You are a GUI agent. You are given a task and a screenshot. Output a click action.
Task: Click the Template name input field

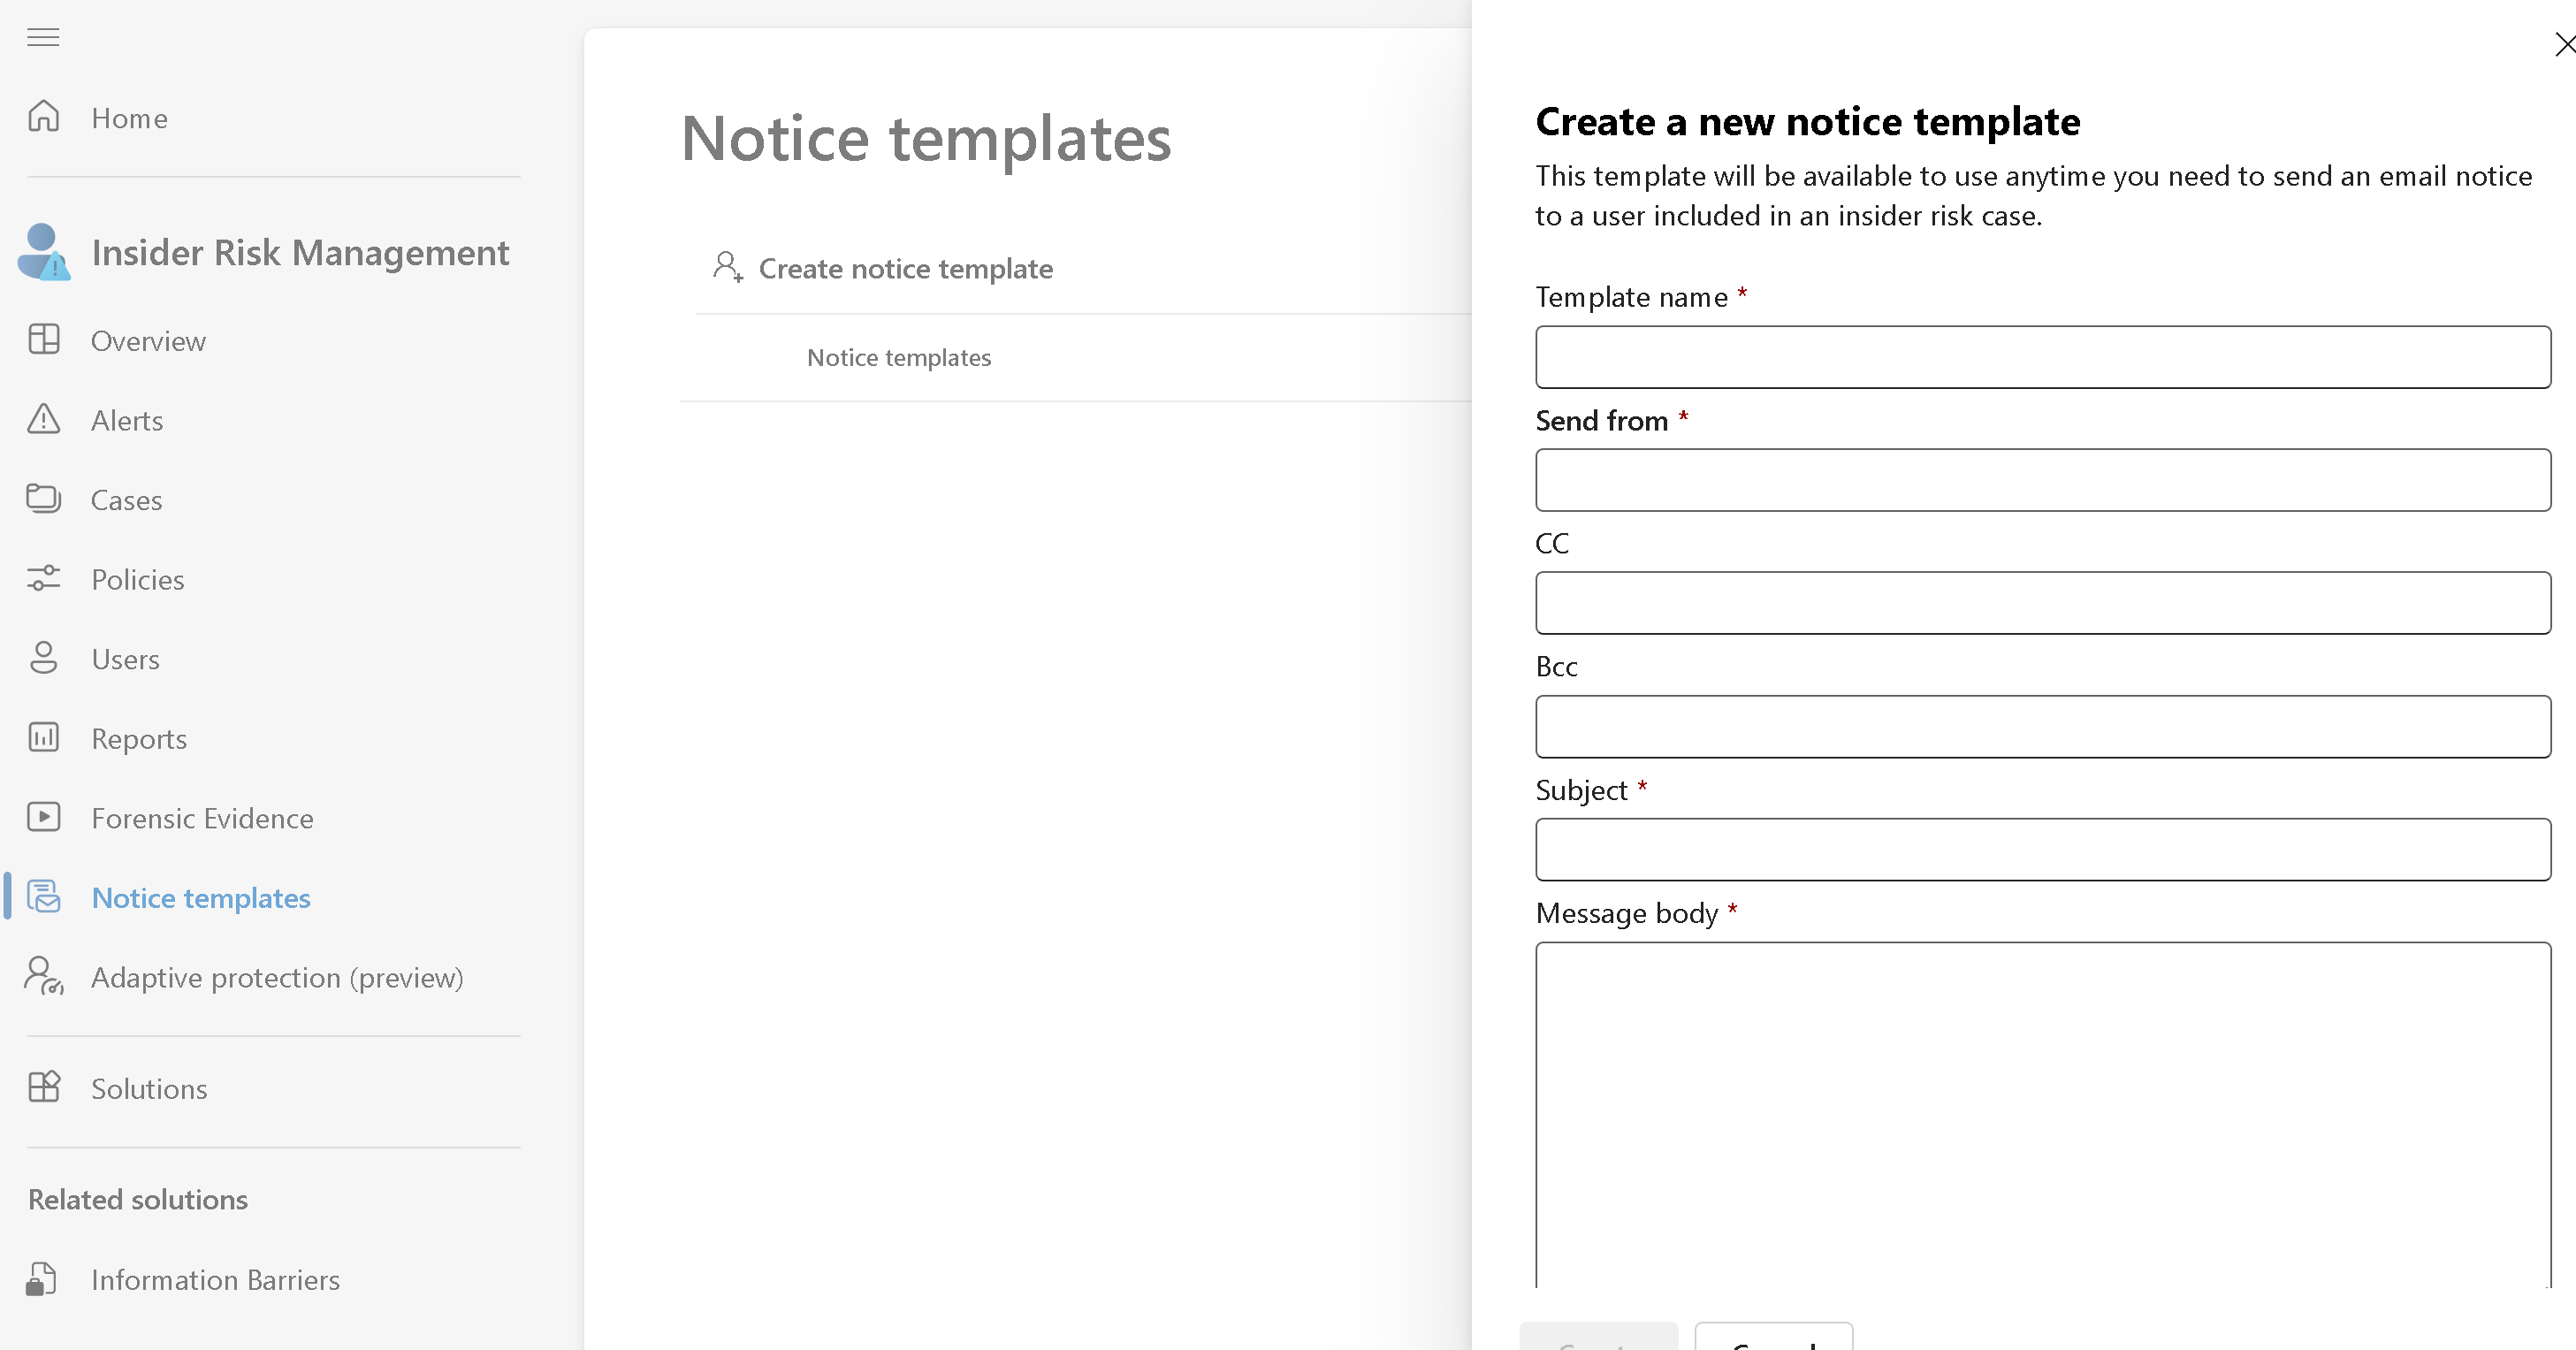click(2042, 357)
